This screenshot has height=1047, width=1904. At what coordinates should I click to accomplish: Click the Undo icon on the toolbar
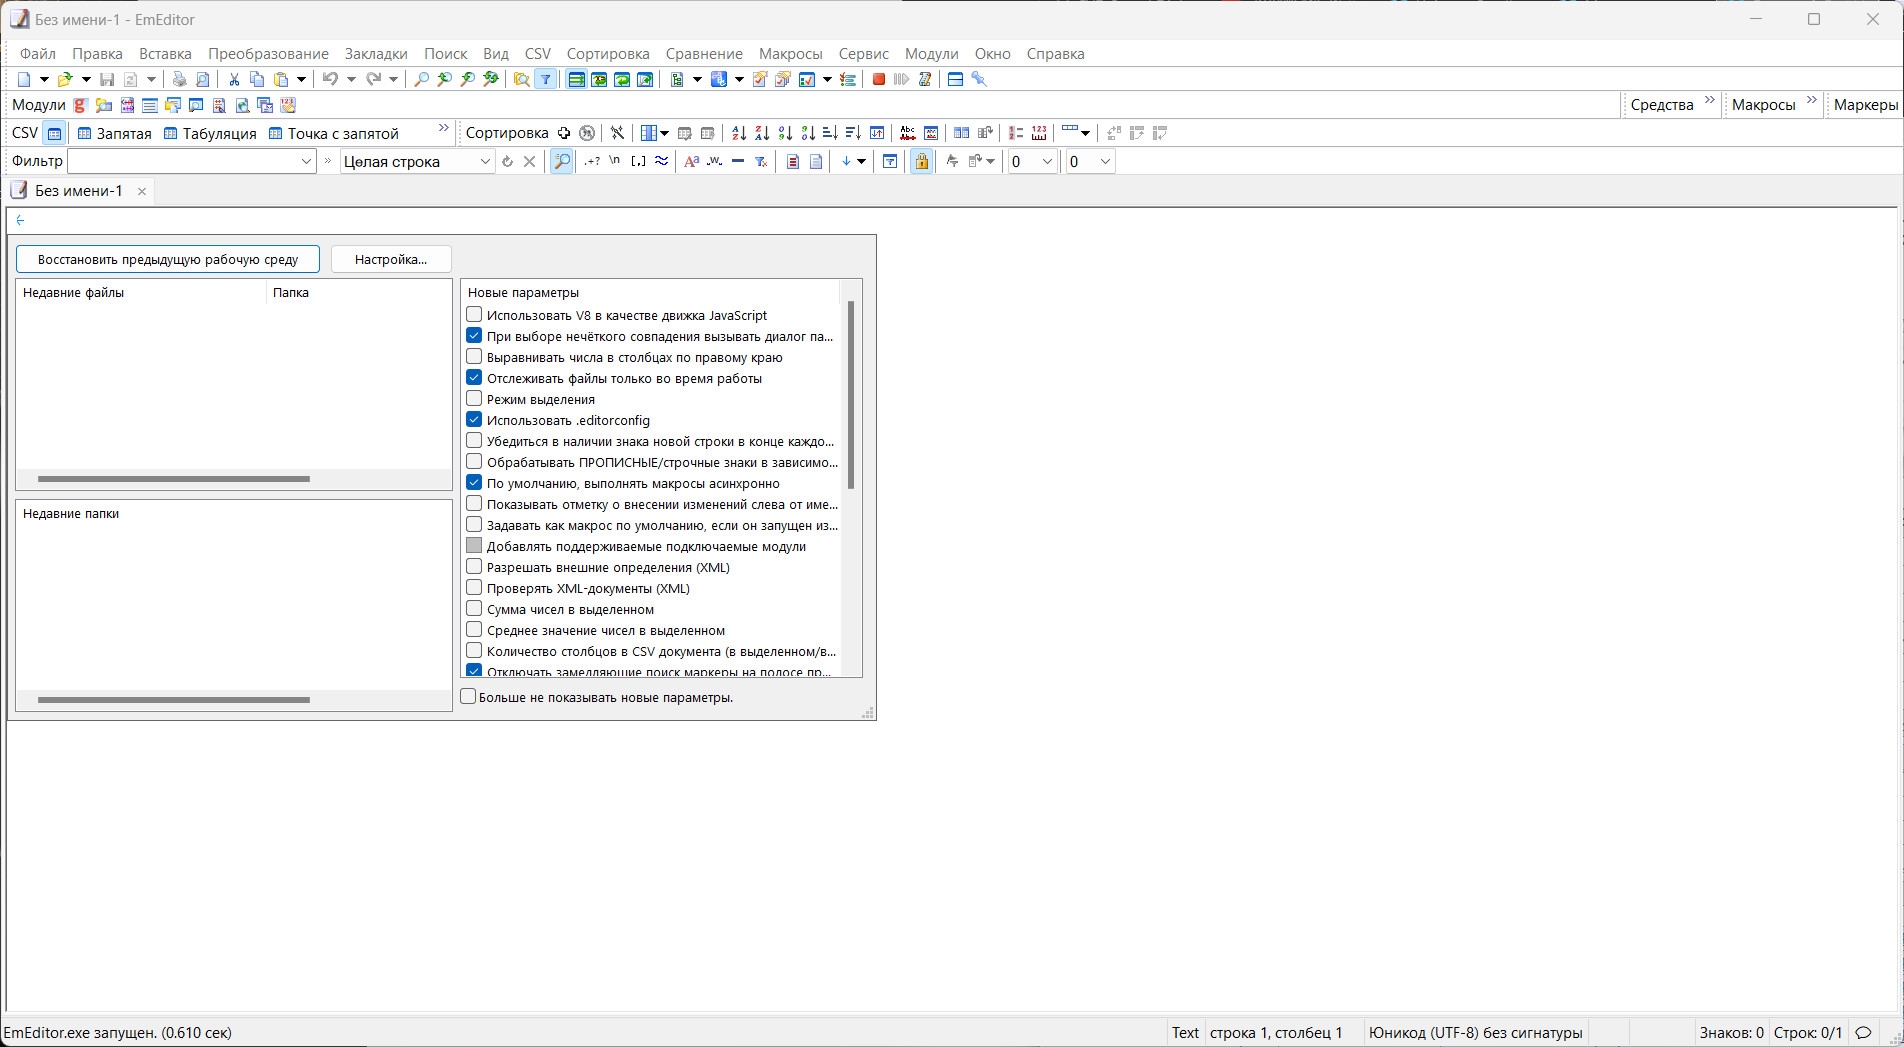tap(331, 79)
